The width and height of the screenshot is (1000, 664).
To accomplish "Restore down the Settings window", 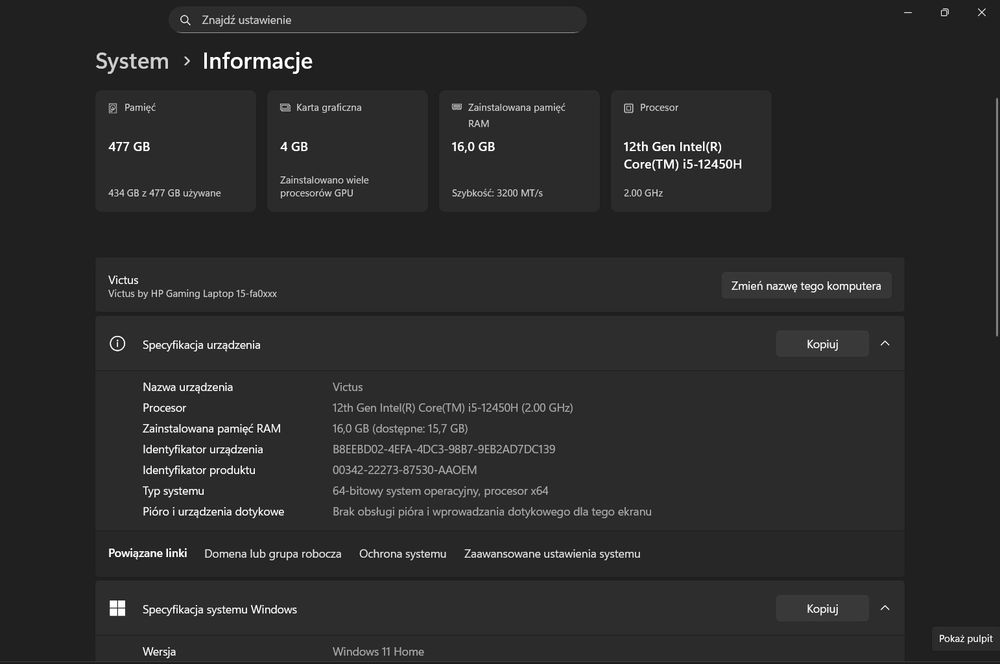I will (945, 12).
